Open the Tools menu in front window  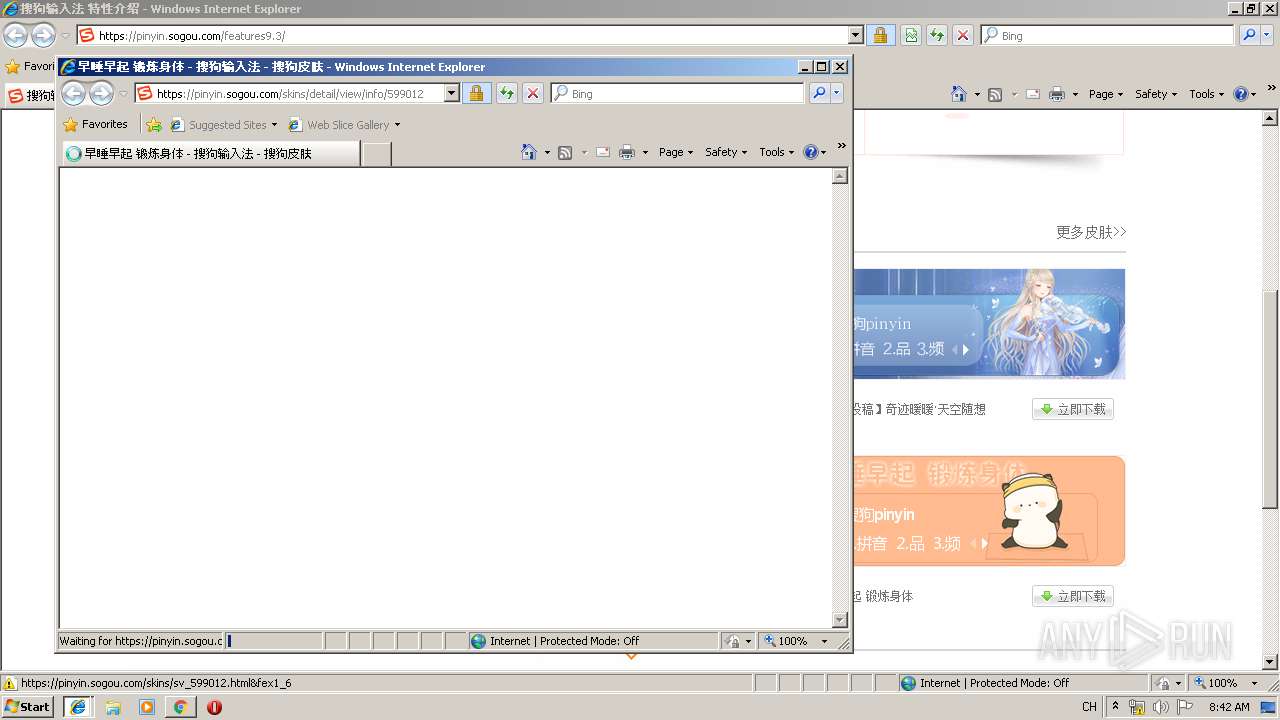click(777, 152)
